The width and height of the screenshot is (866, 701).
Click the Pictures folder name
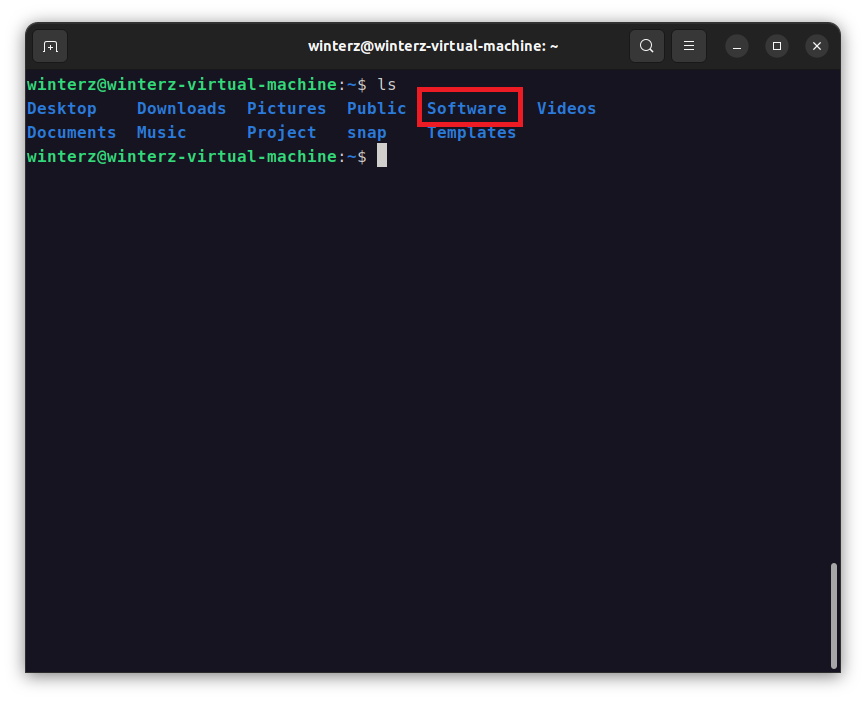coord(286,108)
